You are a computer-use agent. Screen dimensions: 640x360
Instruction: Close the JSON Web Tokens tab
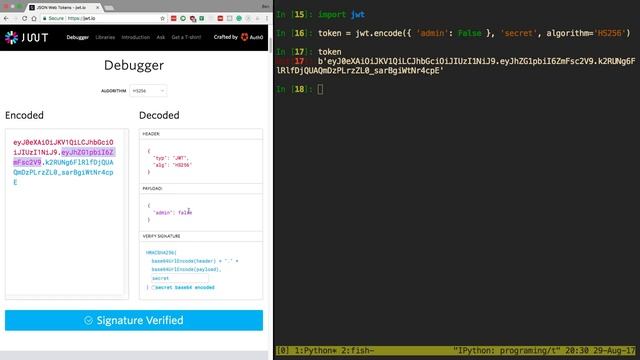97,7
